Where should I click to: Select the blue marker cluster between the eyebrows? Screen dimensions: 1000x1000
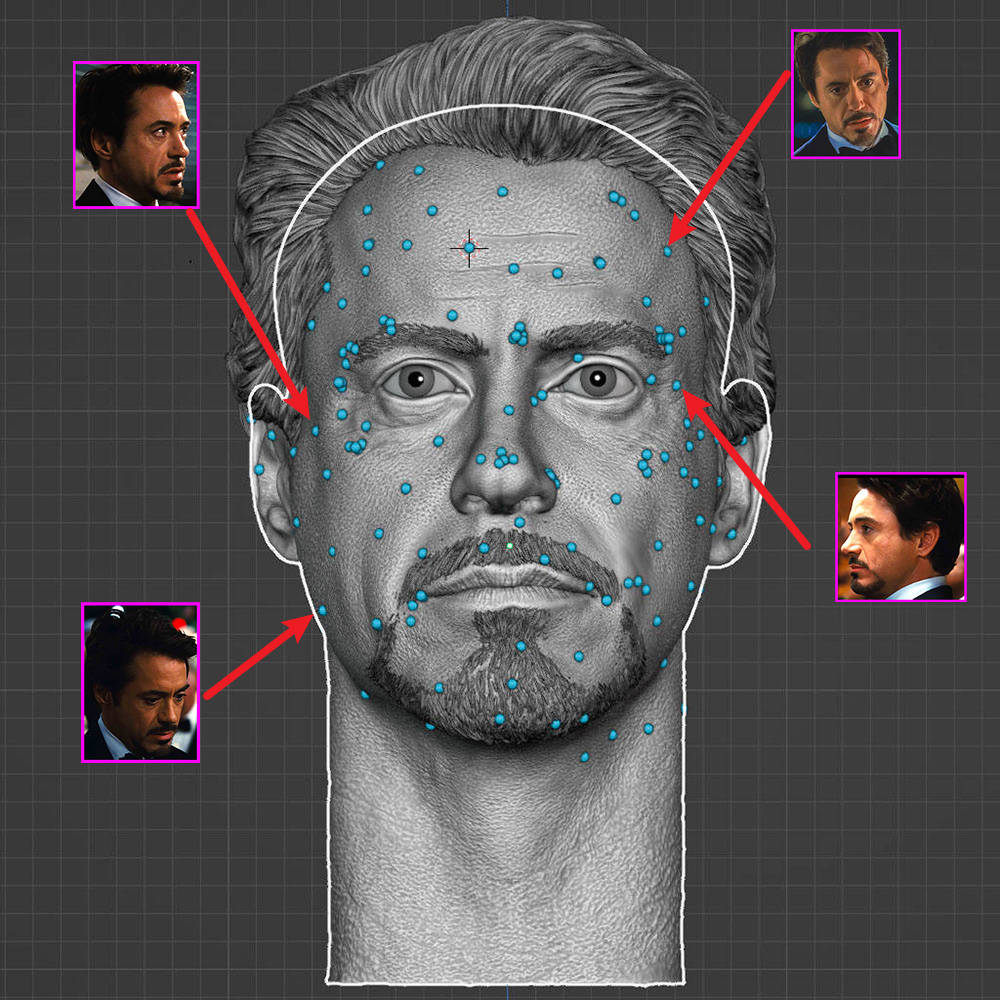(518, 333)
